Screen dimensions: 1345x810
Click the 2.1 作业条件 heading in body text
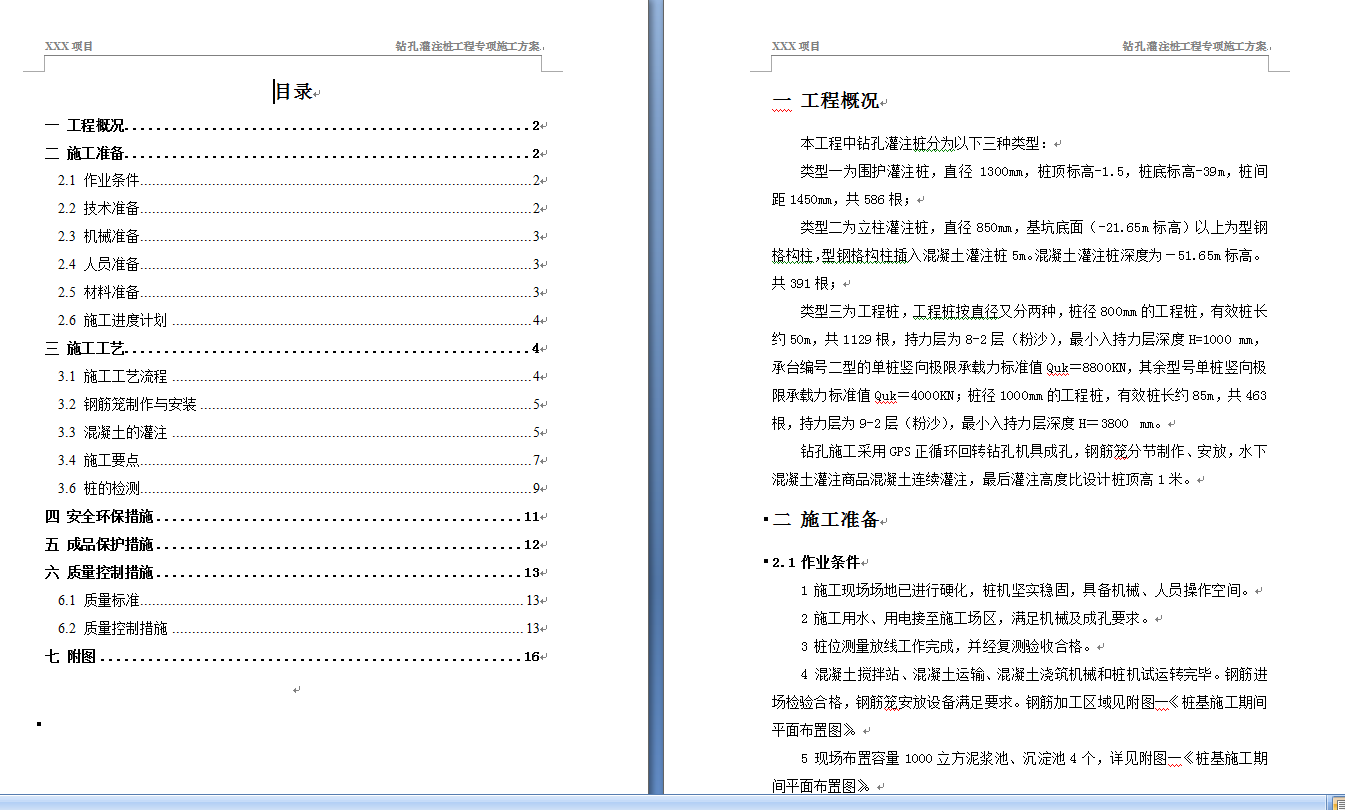[x=815, y=563]
